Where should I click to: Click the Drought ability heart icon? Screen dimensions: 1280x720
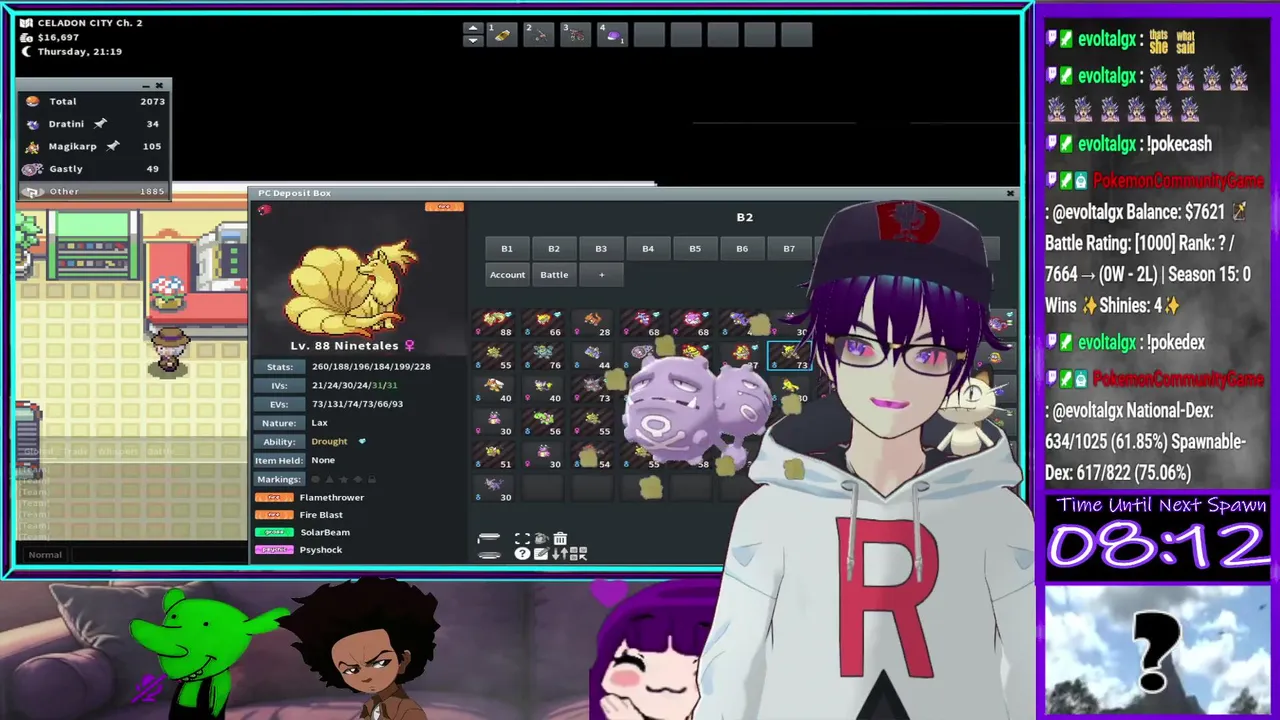point(362,441)
